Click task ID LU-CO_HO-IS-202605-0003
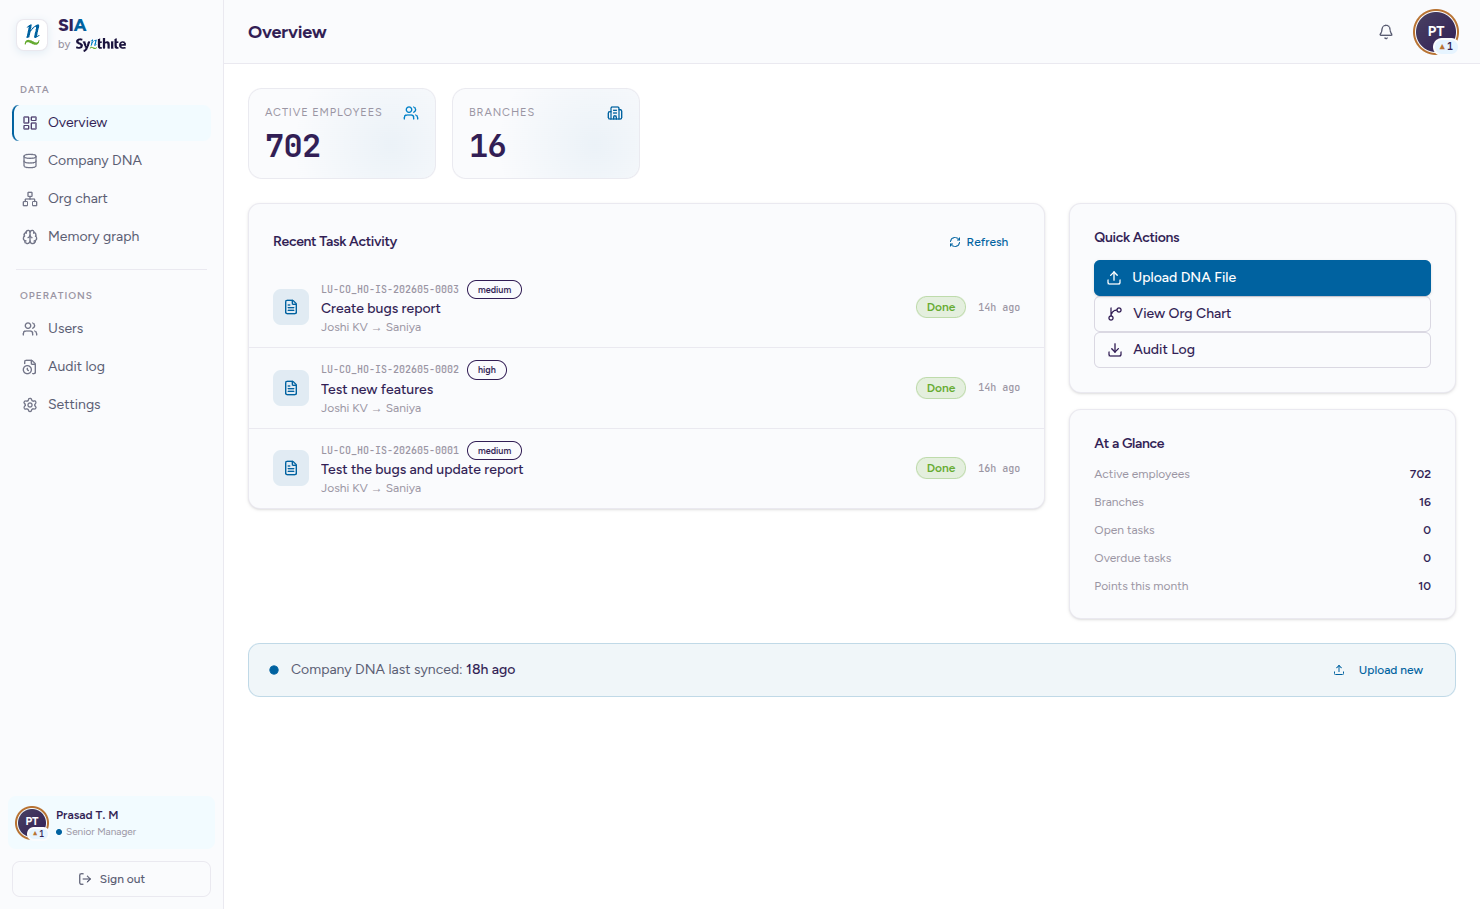This screenshot has width=1480, height=909. point(390,290)
